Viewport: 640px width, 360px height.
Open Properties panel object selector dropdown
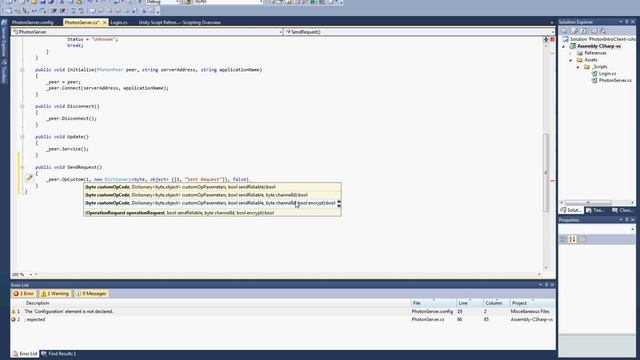(633, 229)
